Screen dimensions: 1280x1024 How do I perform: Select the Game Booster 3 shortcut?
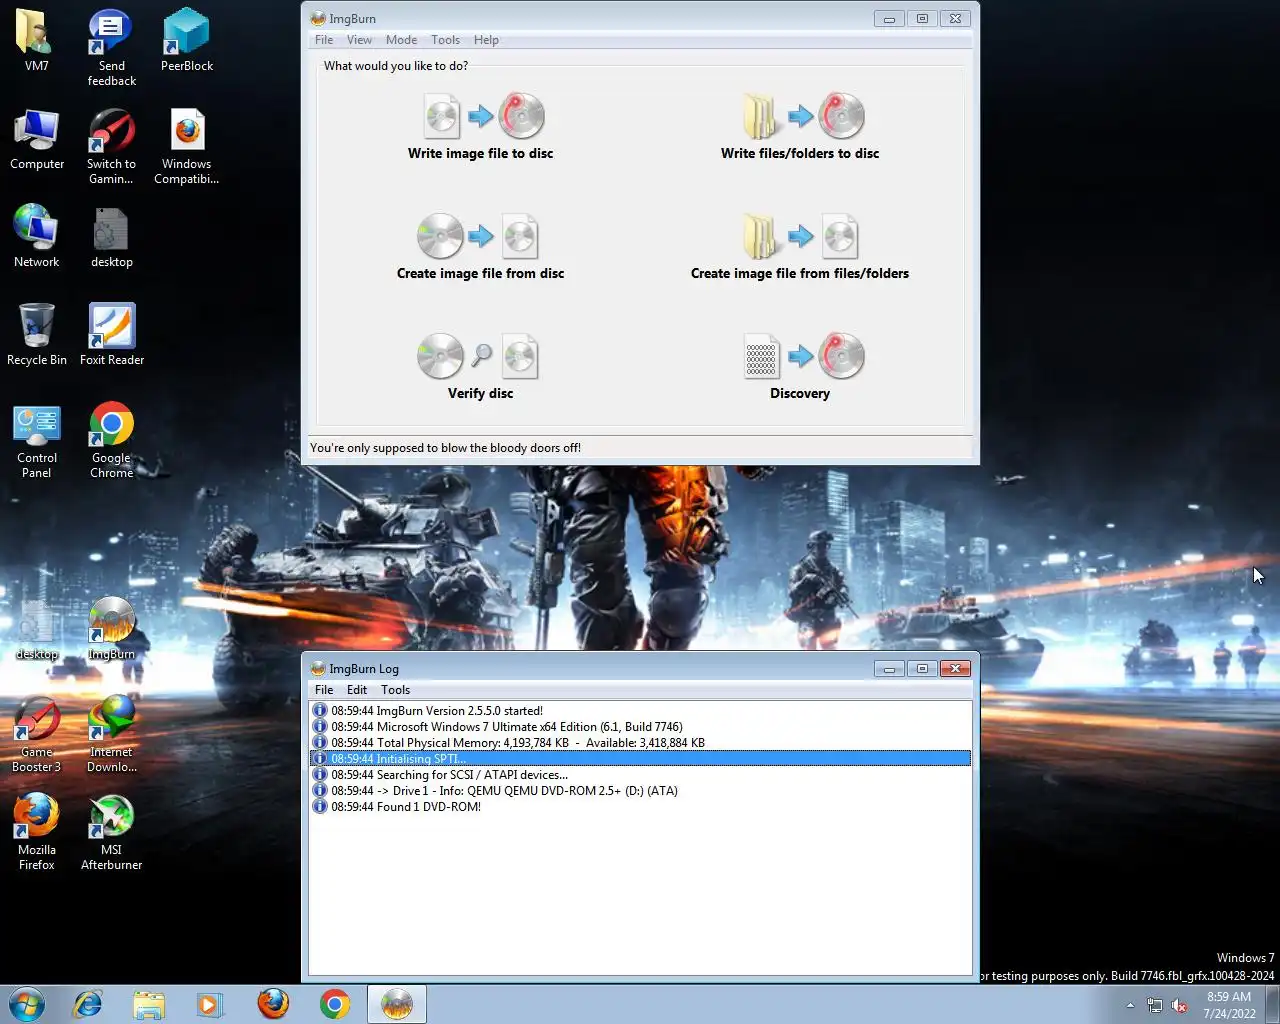pyautogui.click(x=37, y=734)
